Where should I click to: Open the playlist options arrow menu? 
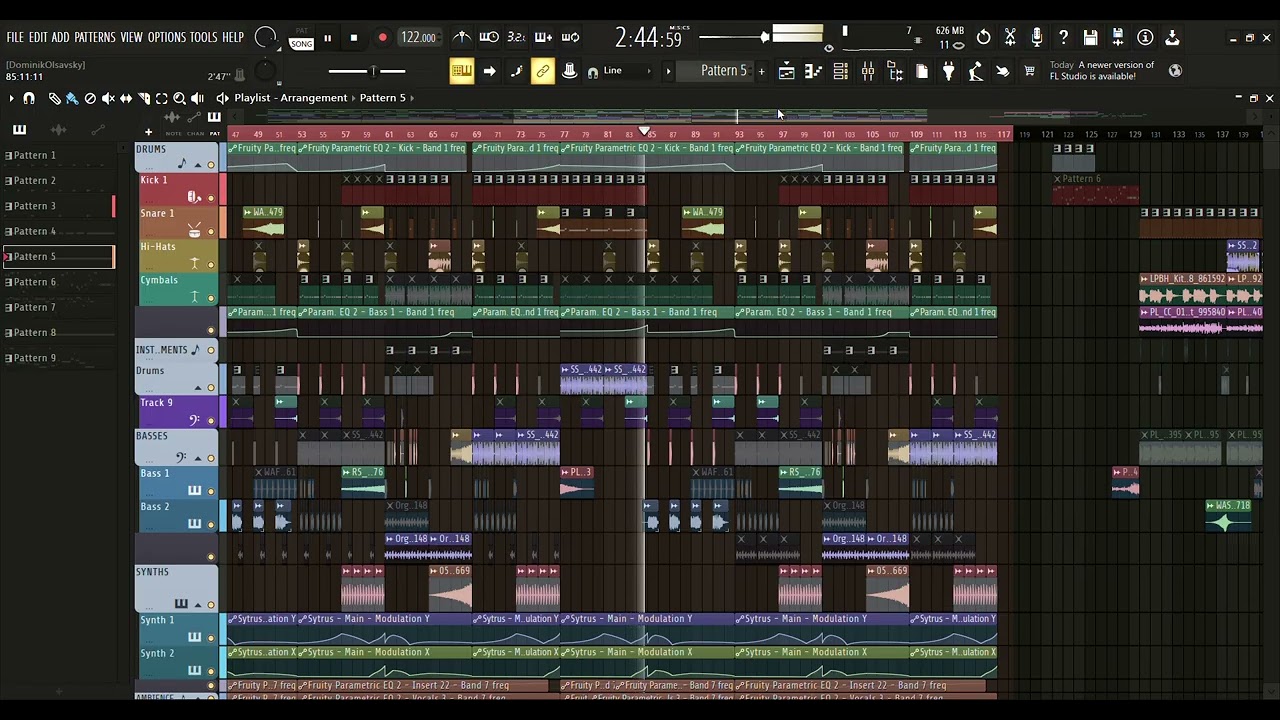pyautogui.click(x=11, y=98)
